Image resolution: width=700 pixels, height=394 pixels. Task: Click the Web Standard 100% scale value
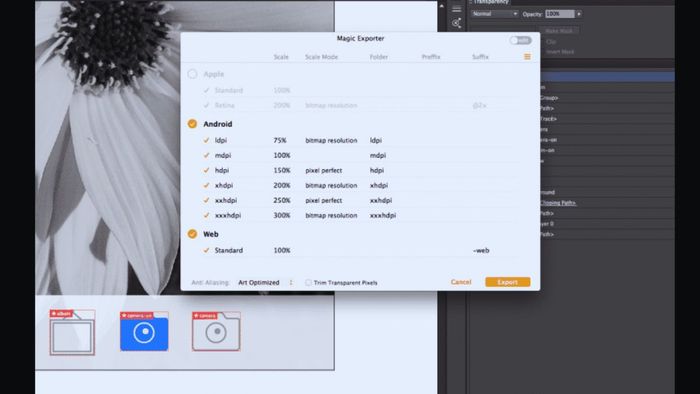282,250
